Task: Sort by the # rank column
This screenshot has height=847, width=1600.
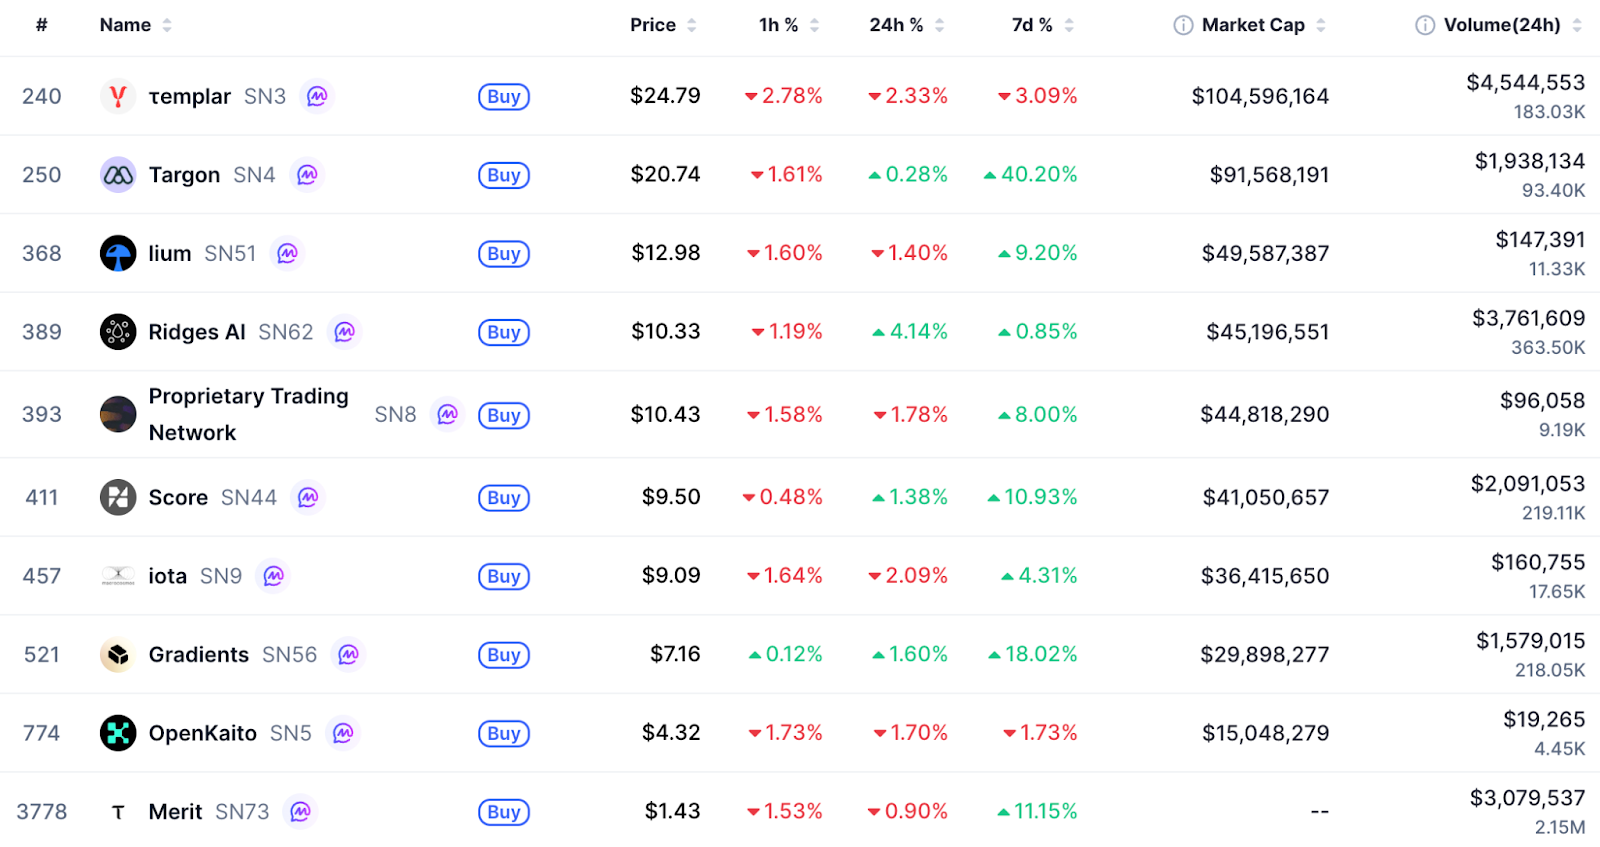Action: point(42,25)
